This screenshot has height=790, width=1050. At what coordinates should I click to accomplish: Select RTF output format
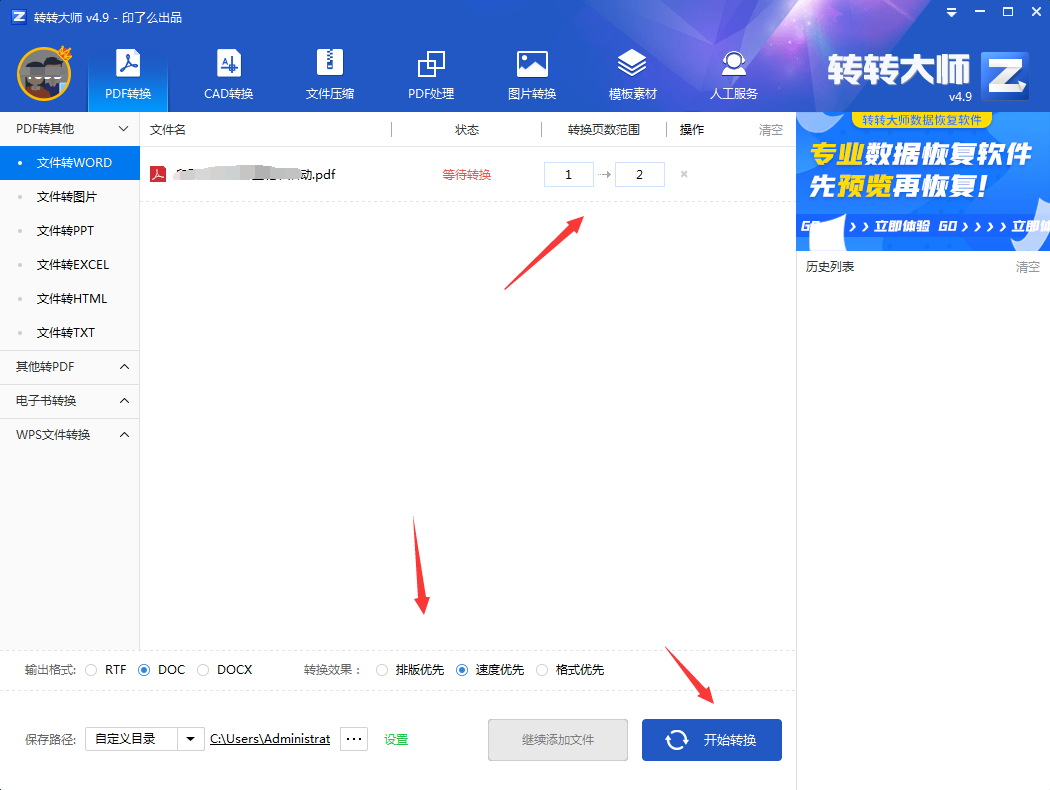tap(92, 669)
